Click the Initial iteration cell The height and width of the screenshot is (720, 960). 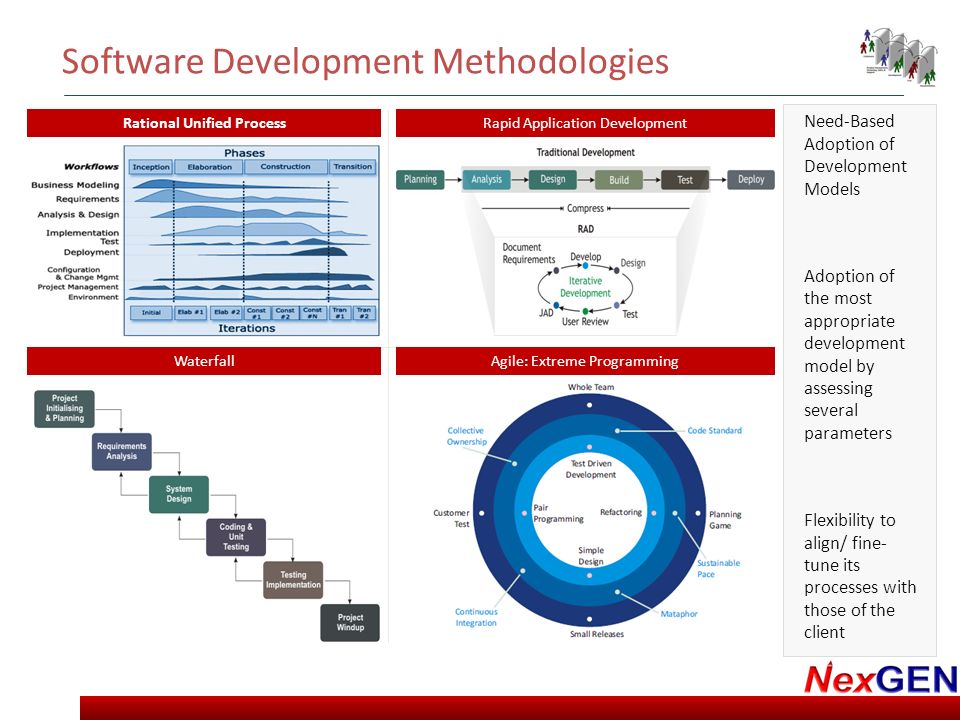coord(151,312)
